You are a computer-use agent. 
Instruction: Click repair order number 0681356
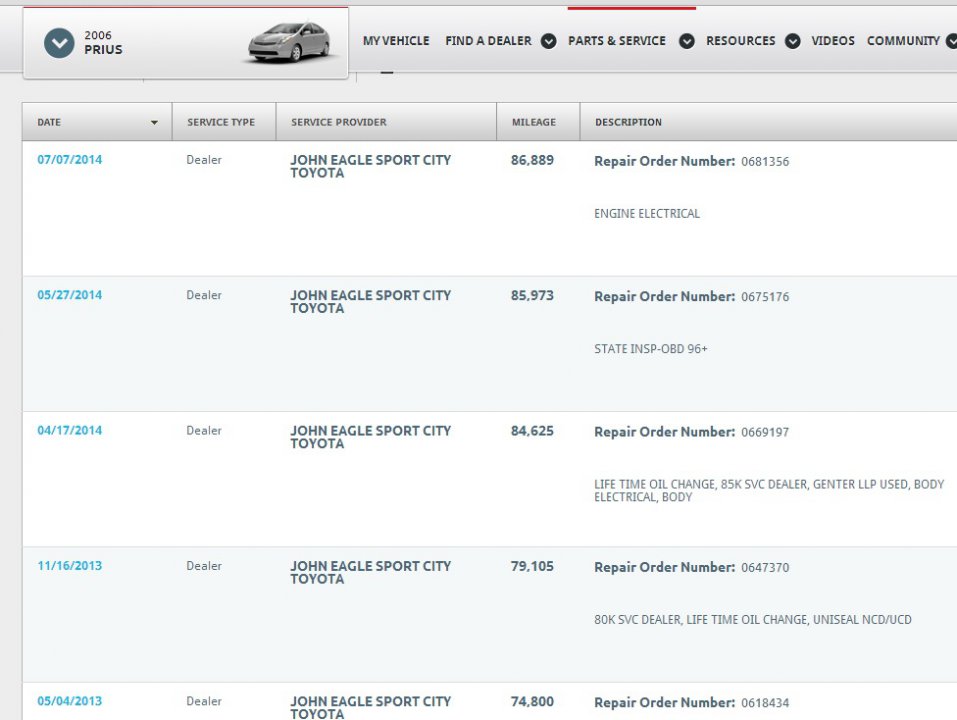(765, 162)
